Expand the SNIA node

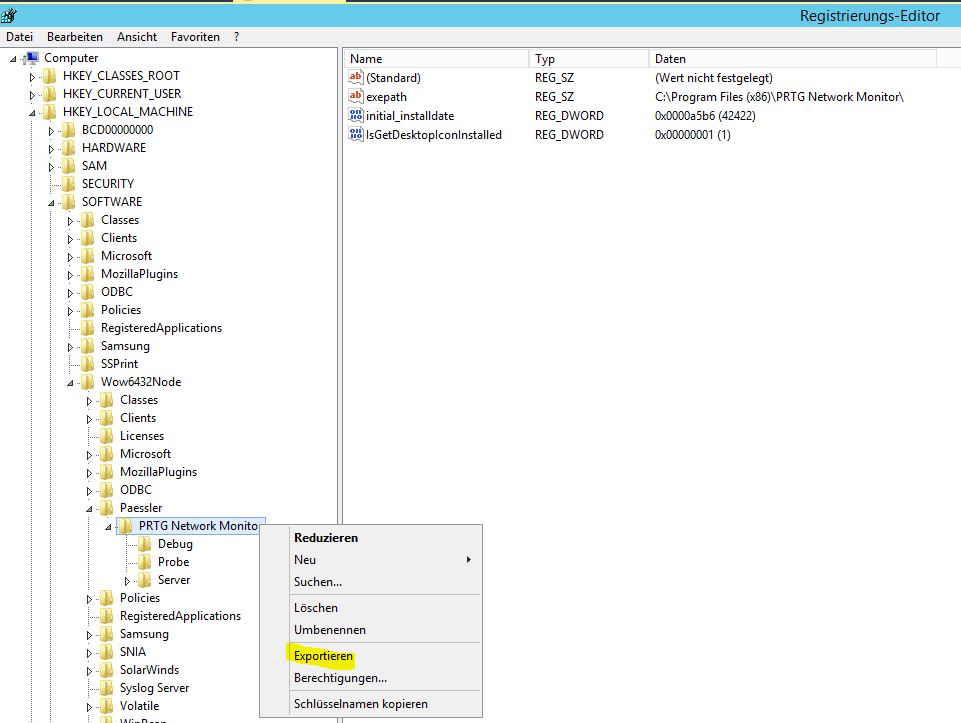[89, 653]
